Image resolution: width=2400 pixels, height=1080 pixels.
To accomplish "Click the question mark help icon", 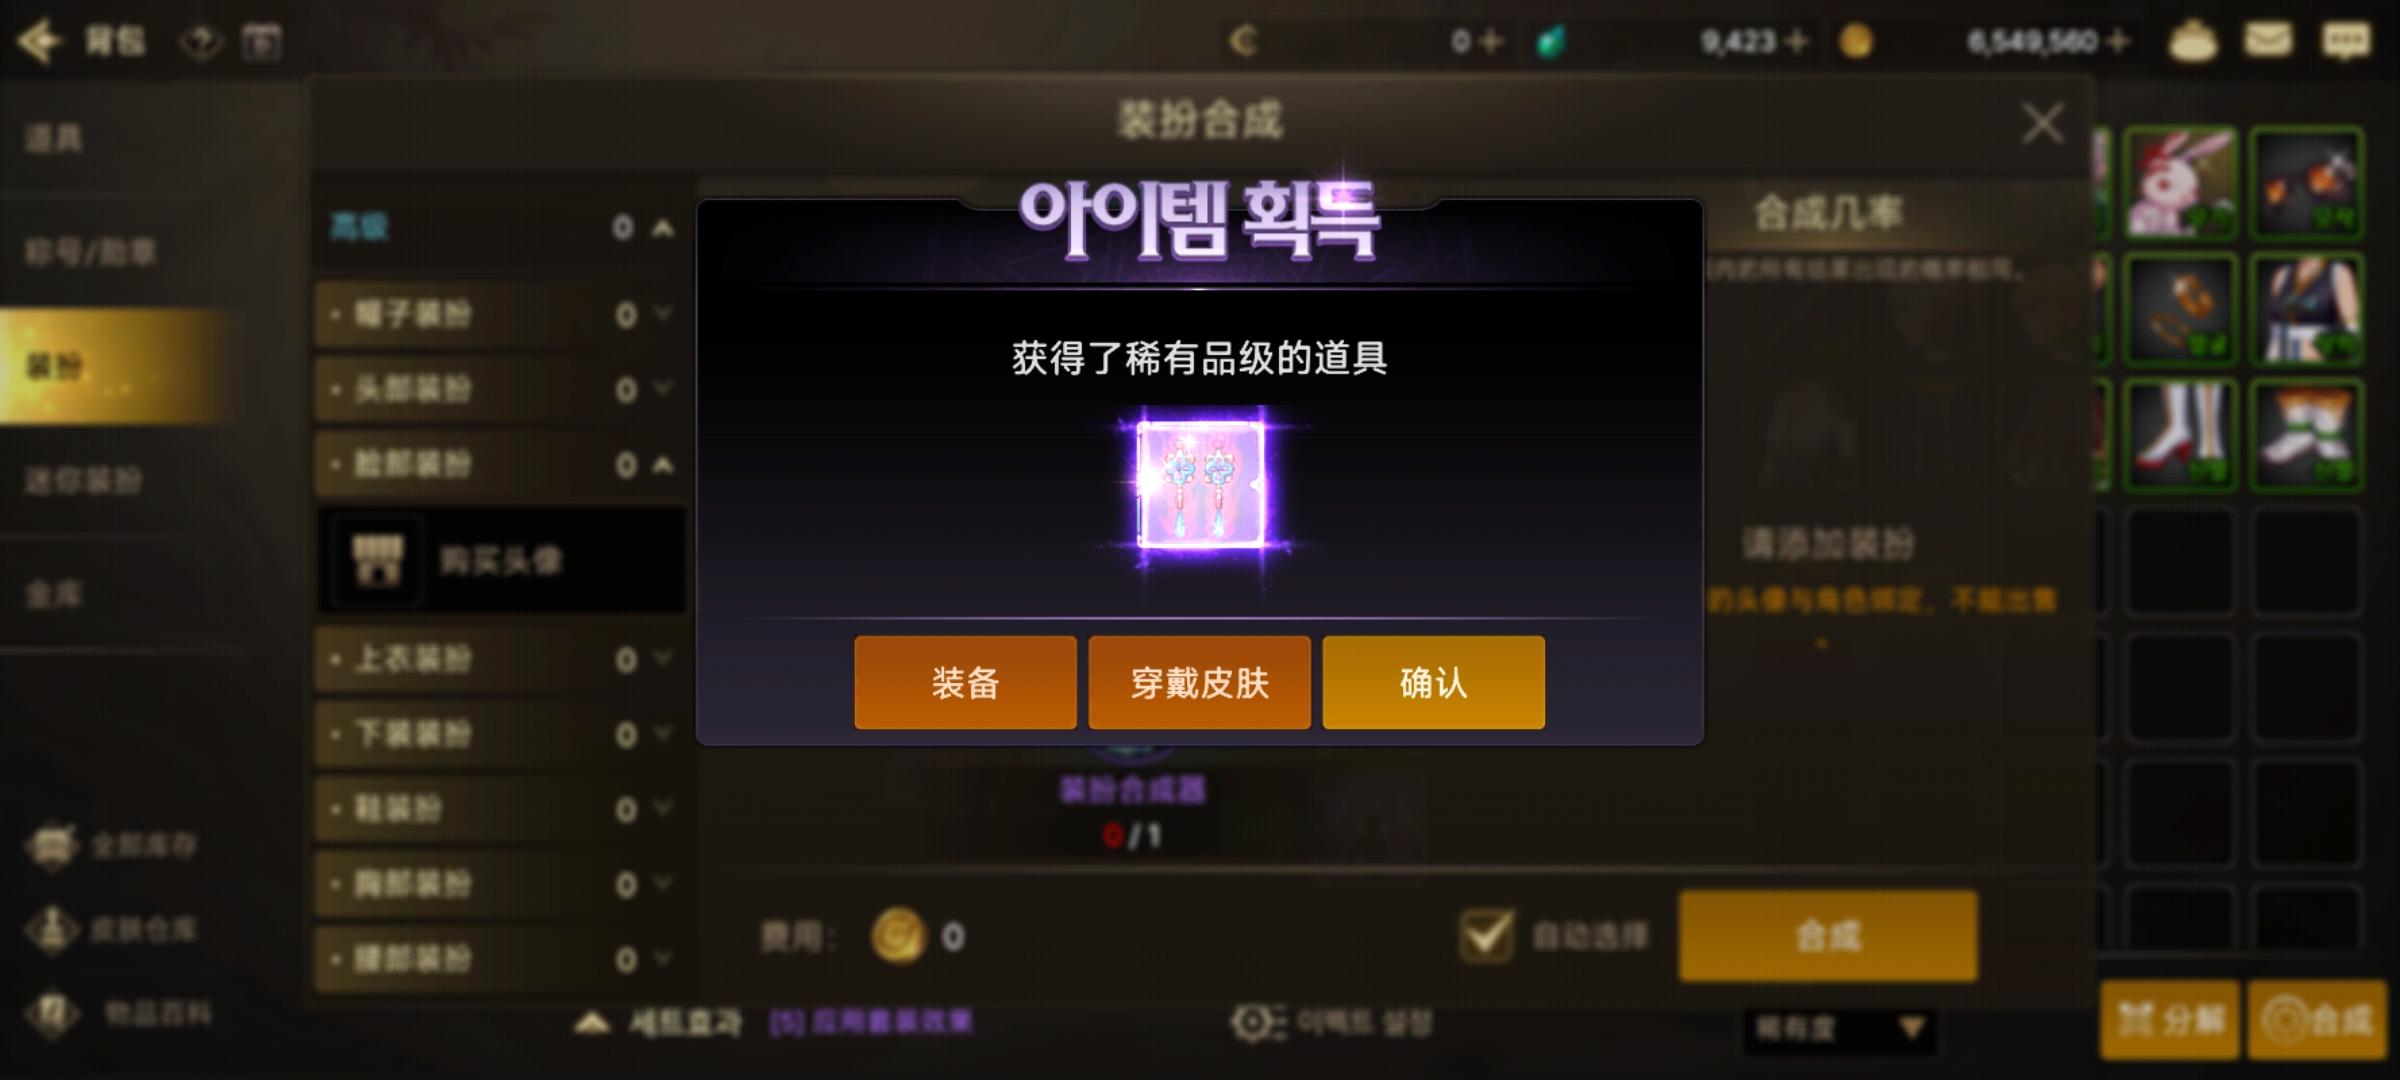I will pyautogui.click(x=201, y=42).
